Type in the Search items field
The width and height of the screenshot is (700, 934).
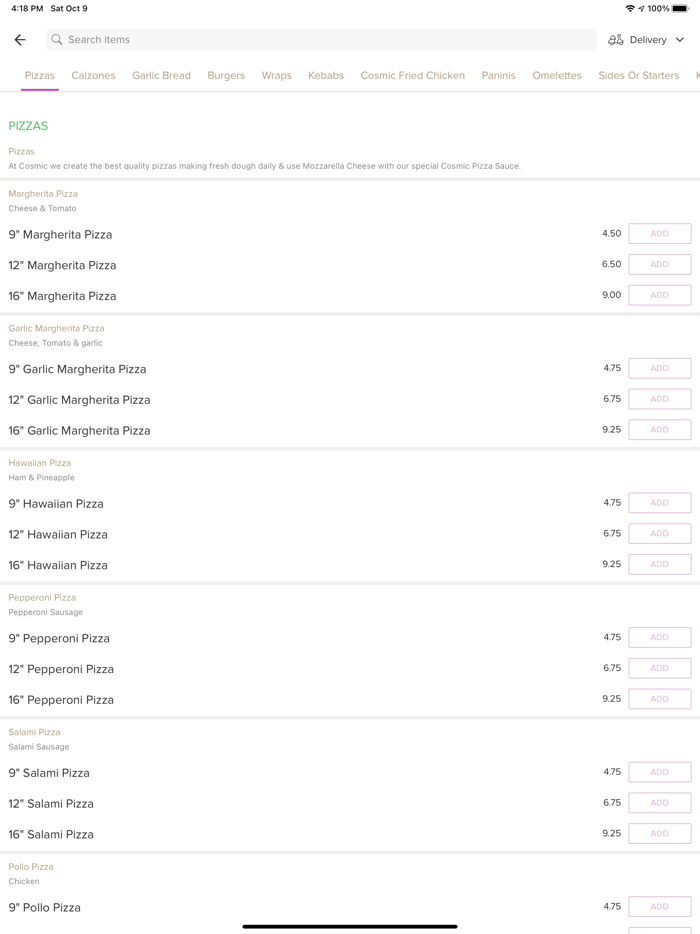[x=320, y=40]
